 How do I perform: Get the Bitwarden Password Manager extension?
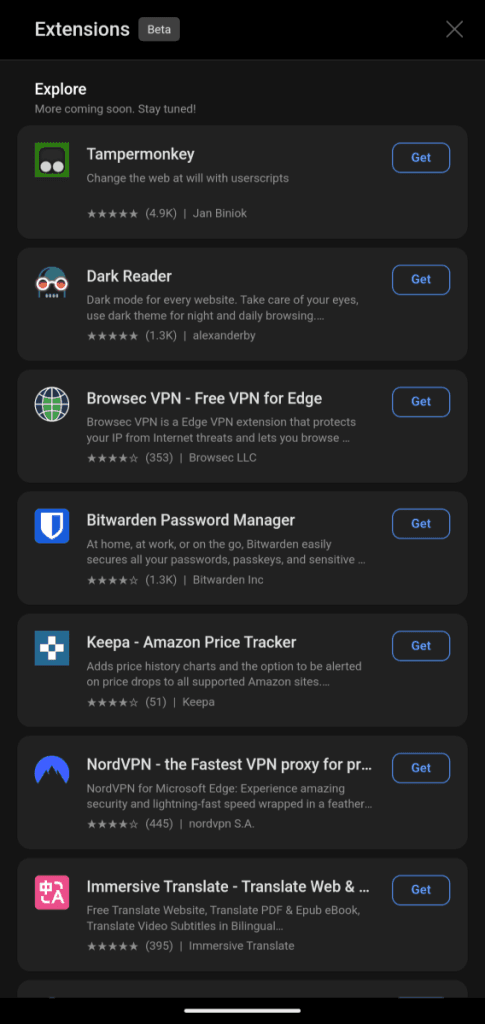tap(421, 524)
